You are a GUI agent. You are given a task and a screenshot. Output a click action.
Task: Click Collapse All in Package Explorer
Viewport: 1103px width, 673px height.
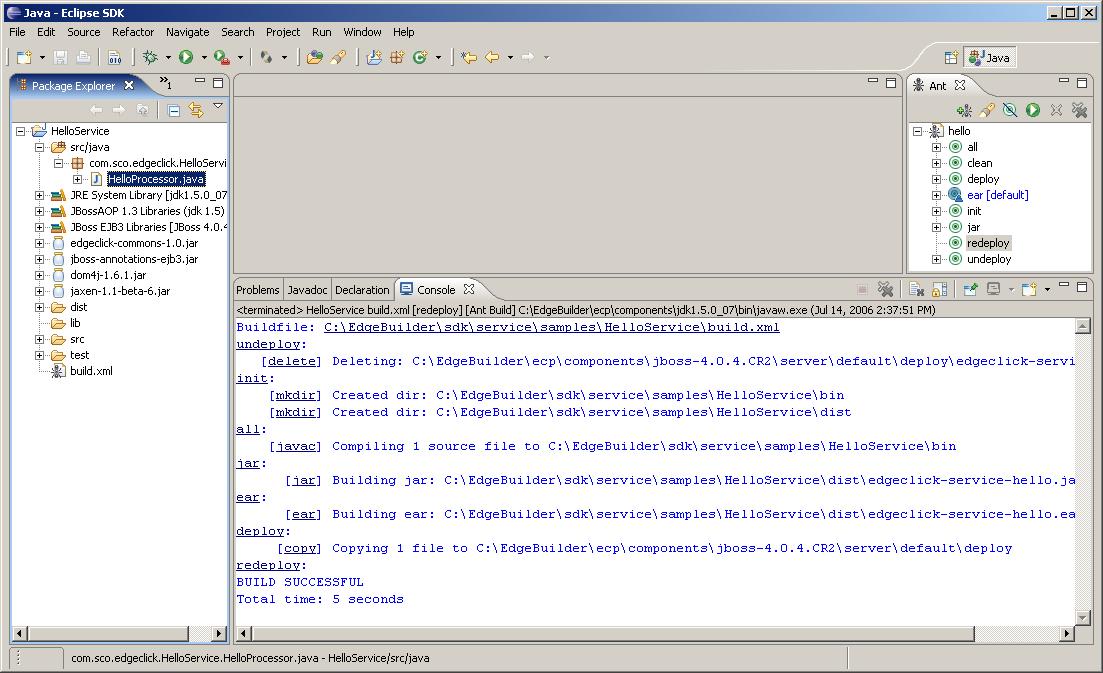pos(174,110)
